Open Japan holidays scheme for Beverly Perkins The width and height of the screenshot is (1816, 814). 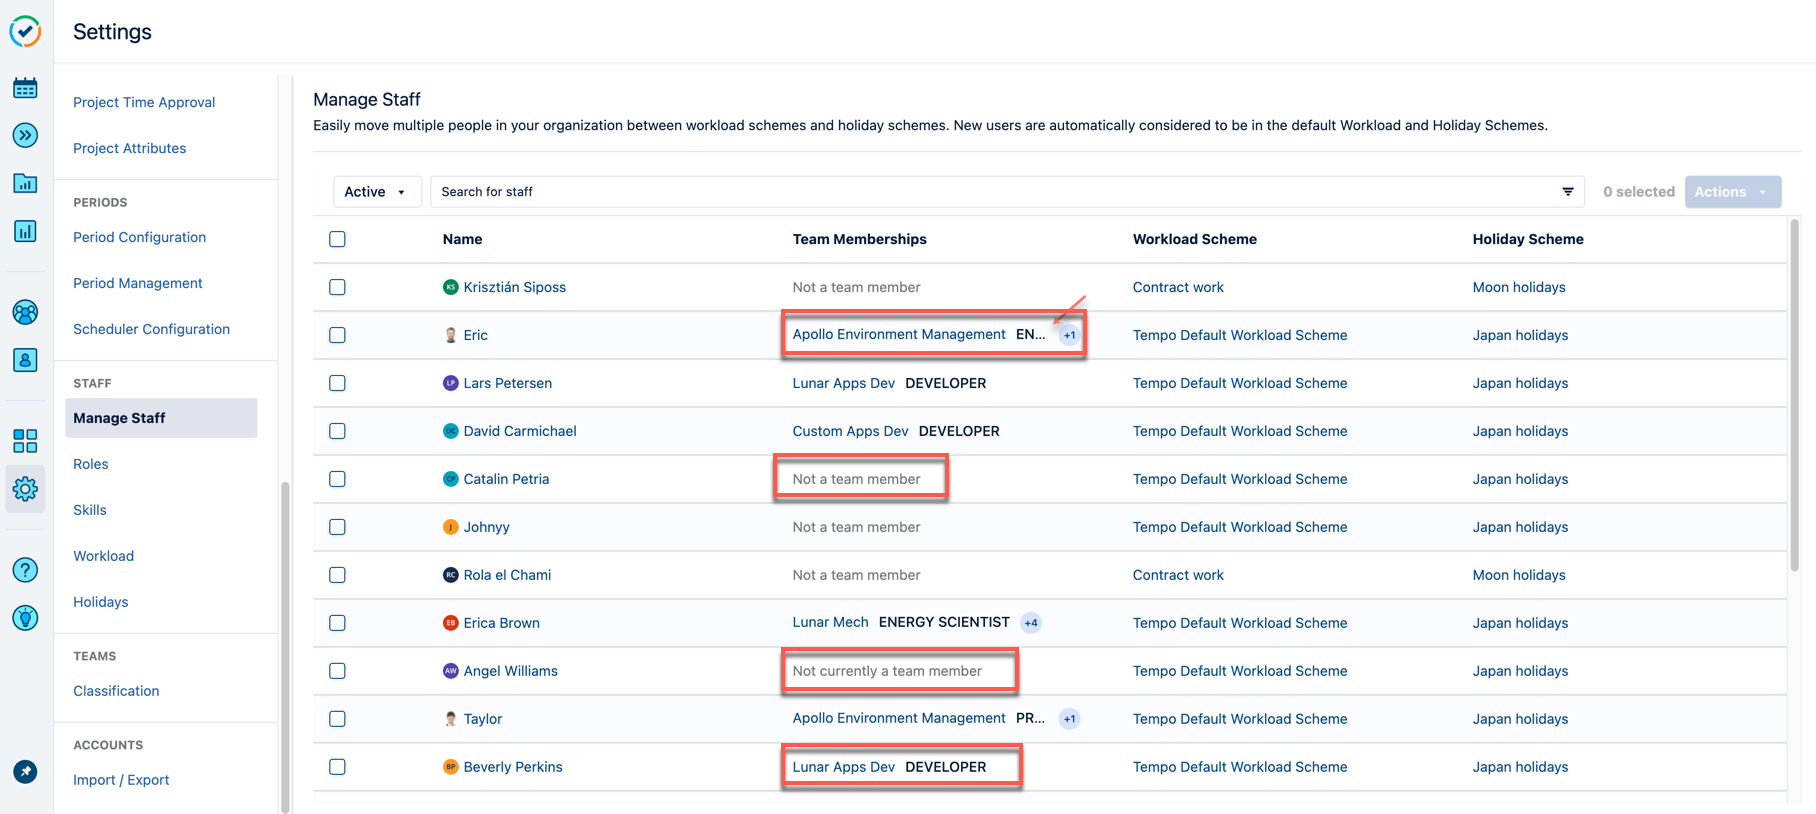click(1520, 767)
